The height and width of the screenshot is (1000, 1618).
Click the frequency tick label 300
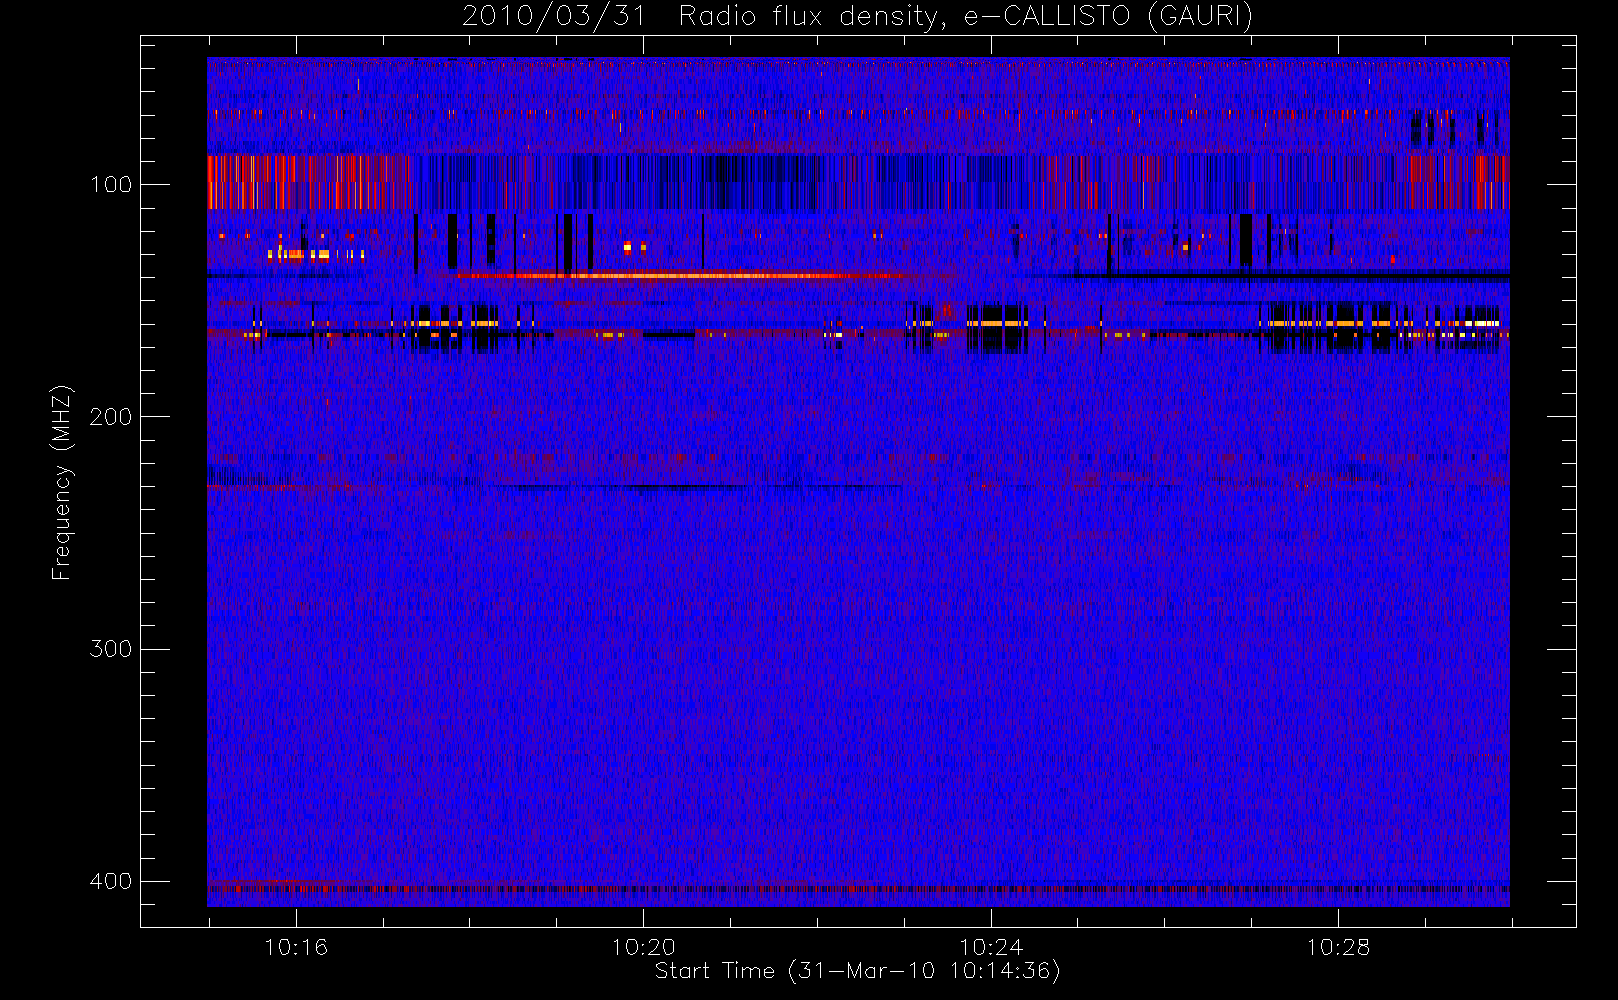110,649
